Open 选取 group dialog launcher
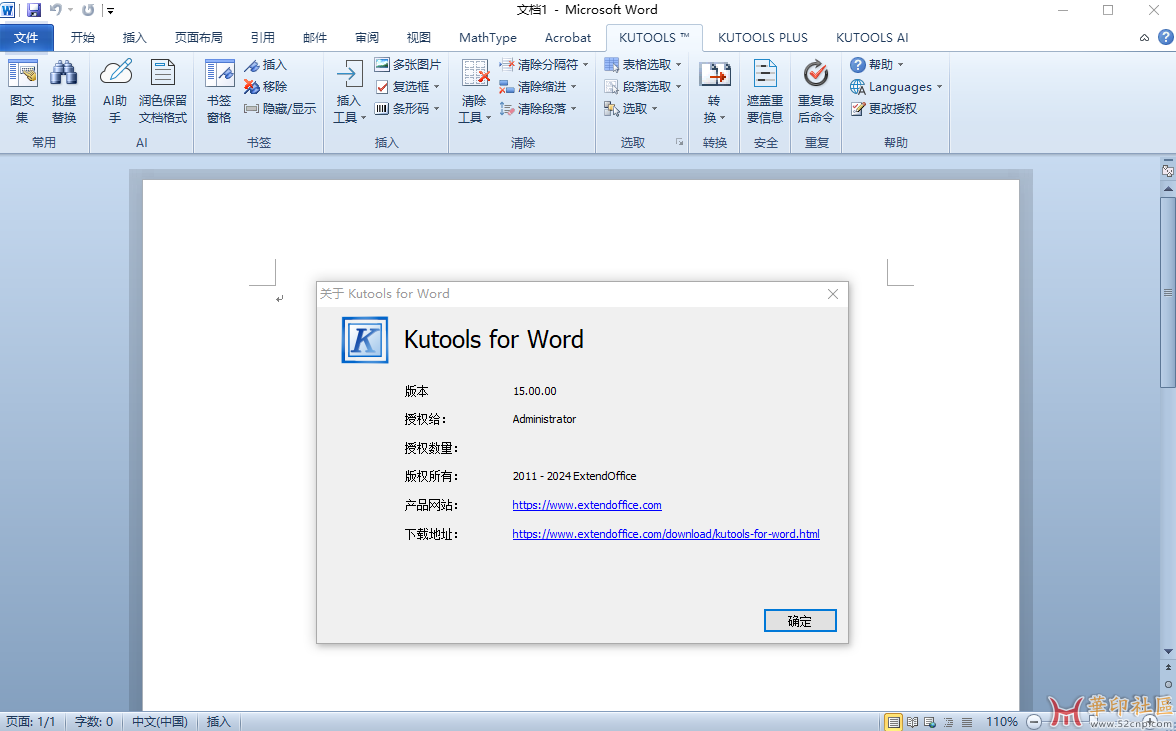Viewport: 1176px width, 731px height. coord(680,142)
